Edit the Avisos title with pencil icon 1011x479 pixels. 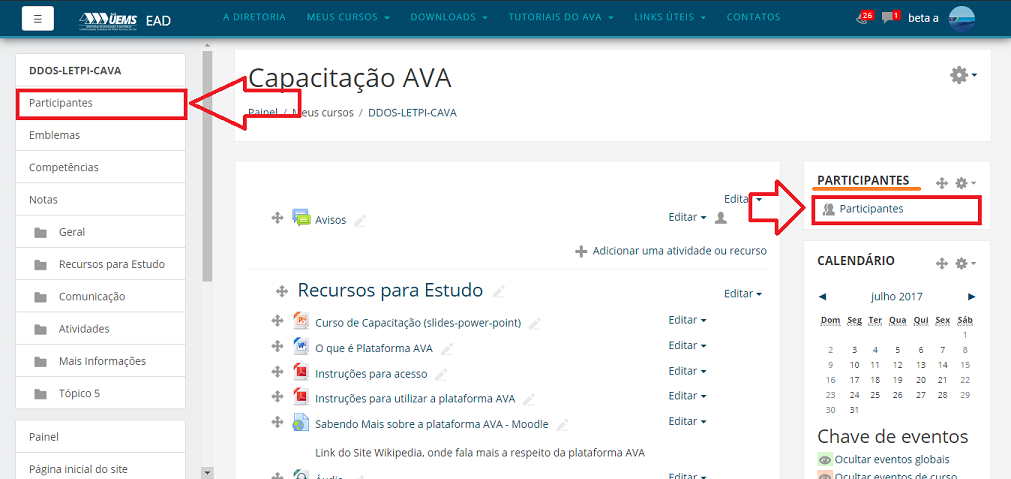(360, 220)
